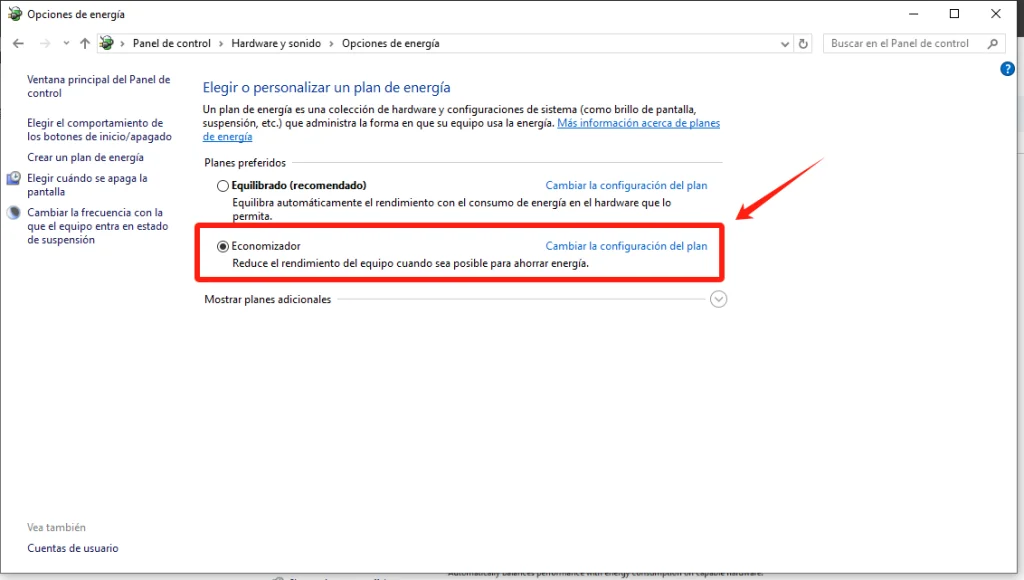The height and width of the screenshot is (580, 1024).
Task: Click the 'Vea también' label
Action: coord(56,527)
